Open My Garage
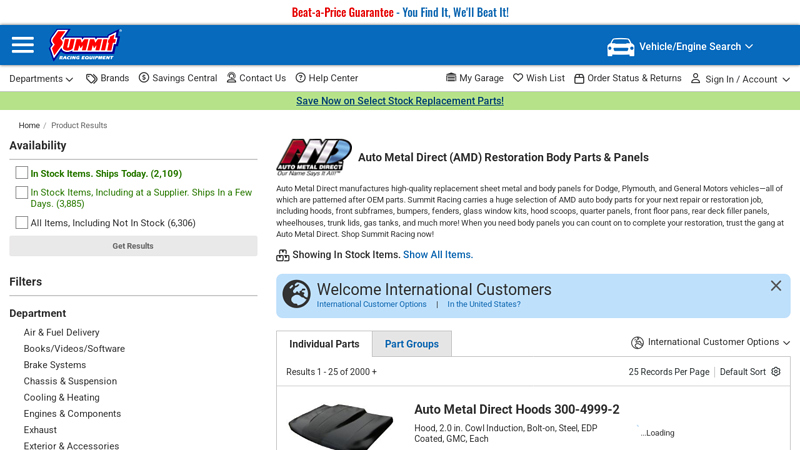Screen dimensions: 800x450 pyautogui.click(x=481, y=78)
